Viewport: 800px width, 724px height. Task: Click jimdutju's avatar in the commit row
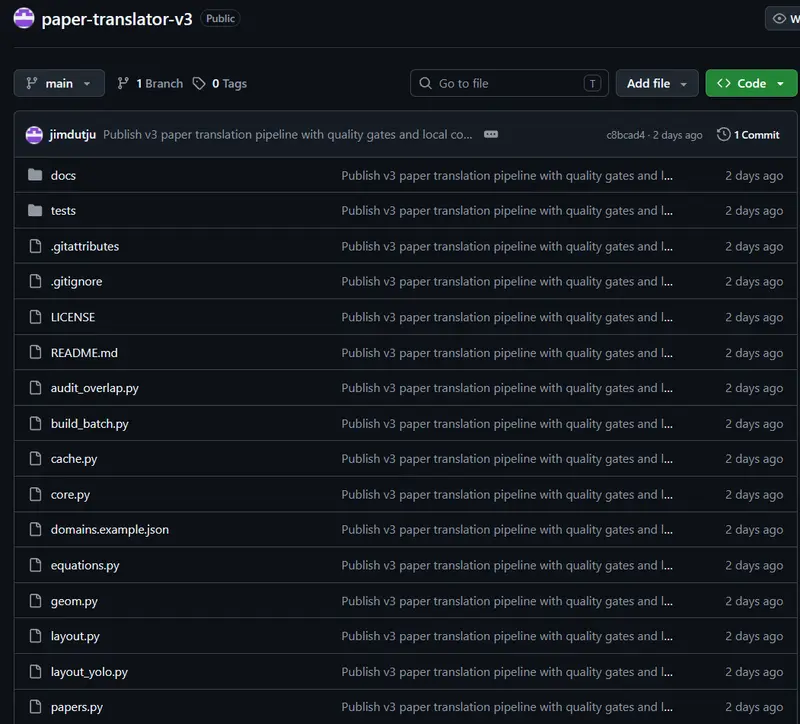[34, 135]
